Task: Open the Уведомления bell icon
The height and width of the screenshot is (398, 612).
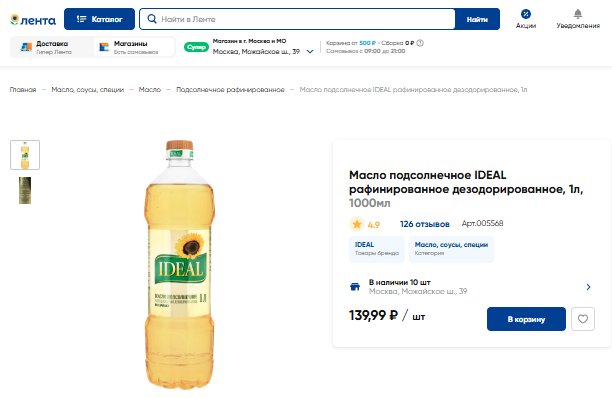Action: (578, 14)
